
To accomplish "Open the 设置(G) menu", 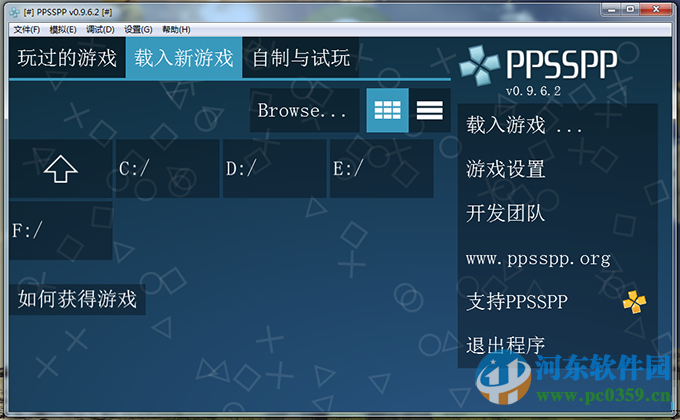I will 138,30.
